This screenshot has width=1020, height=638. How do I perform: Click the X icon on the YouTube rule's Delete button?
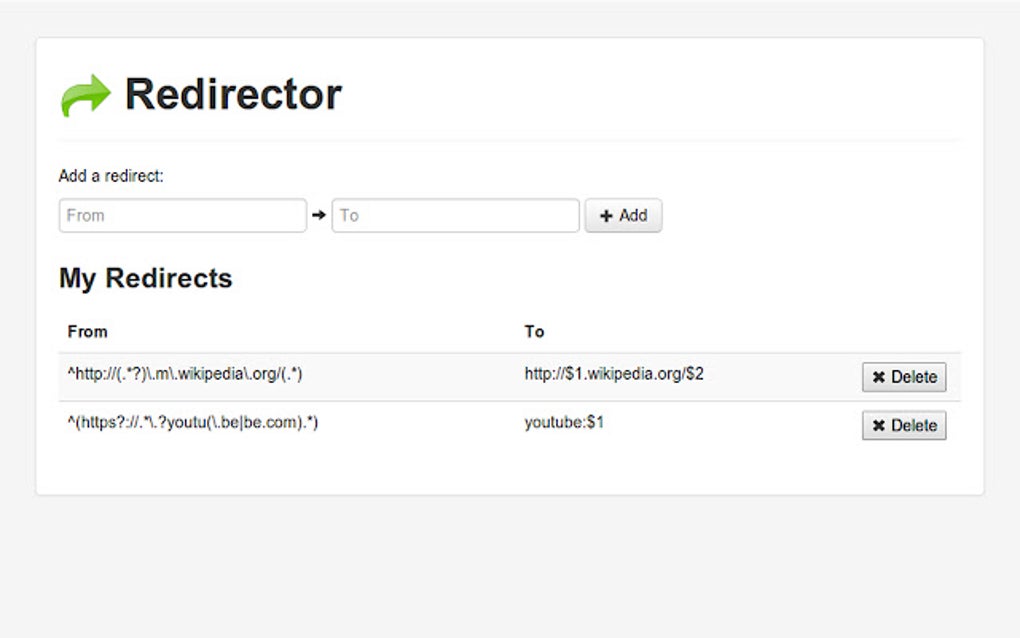(878, 425)
